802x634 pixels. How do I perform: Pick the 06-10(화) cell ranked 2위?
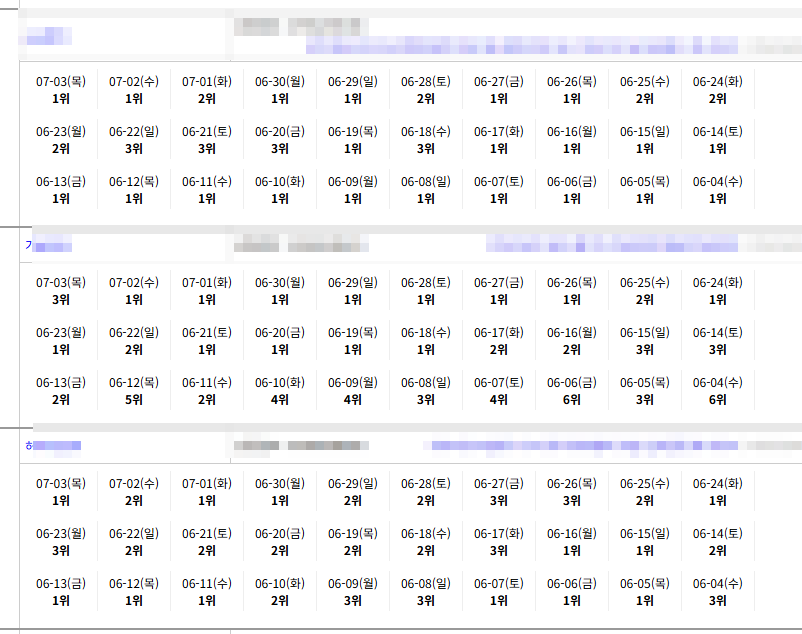point(280,592)
